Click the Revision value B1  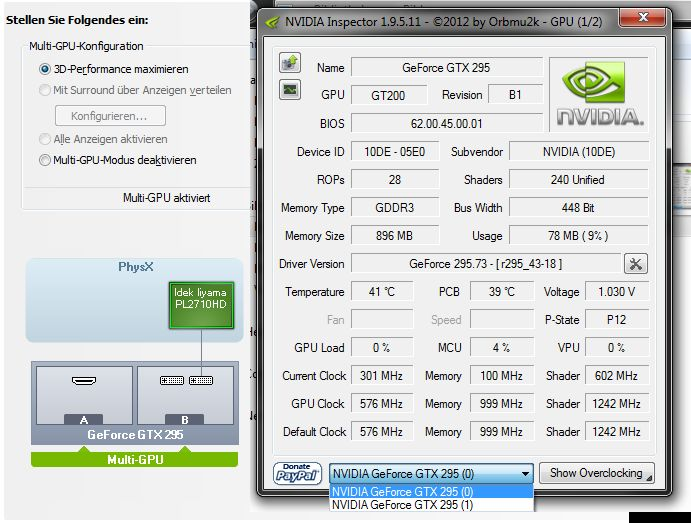click(x=515, y=95)
